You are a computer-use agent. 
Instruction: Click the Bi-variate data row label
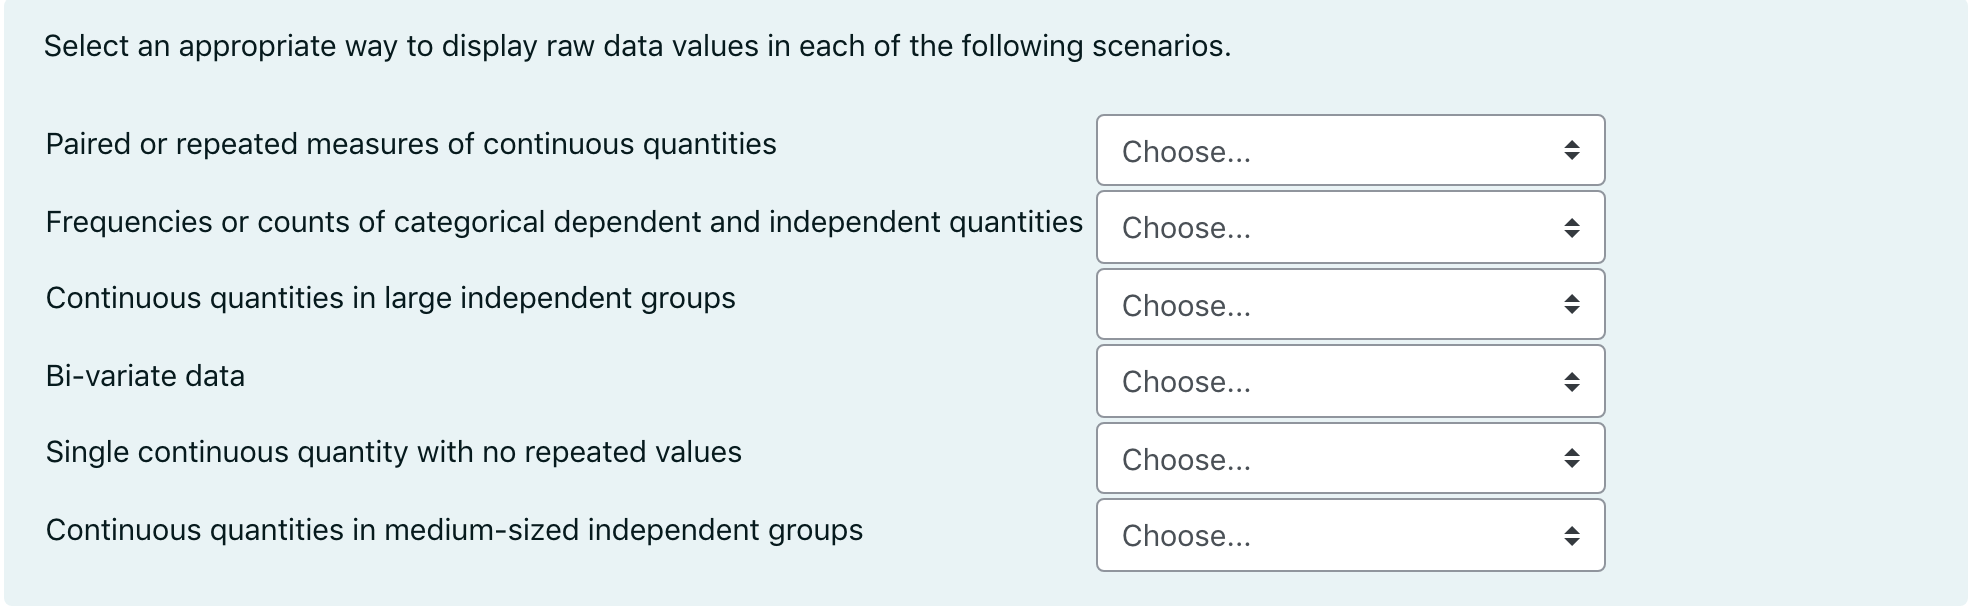(x=145, y=377)
